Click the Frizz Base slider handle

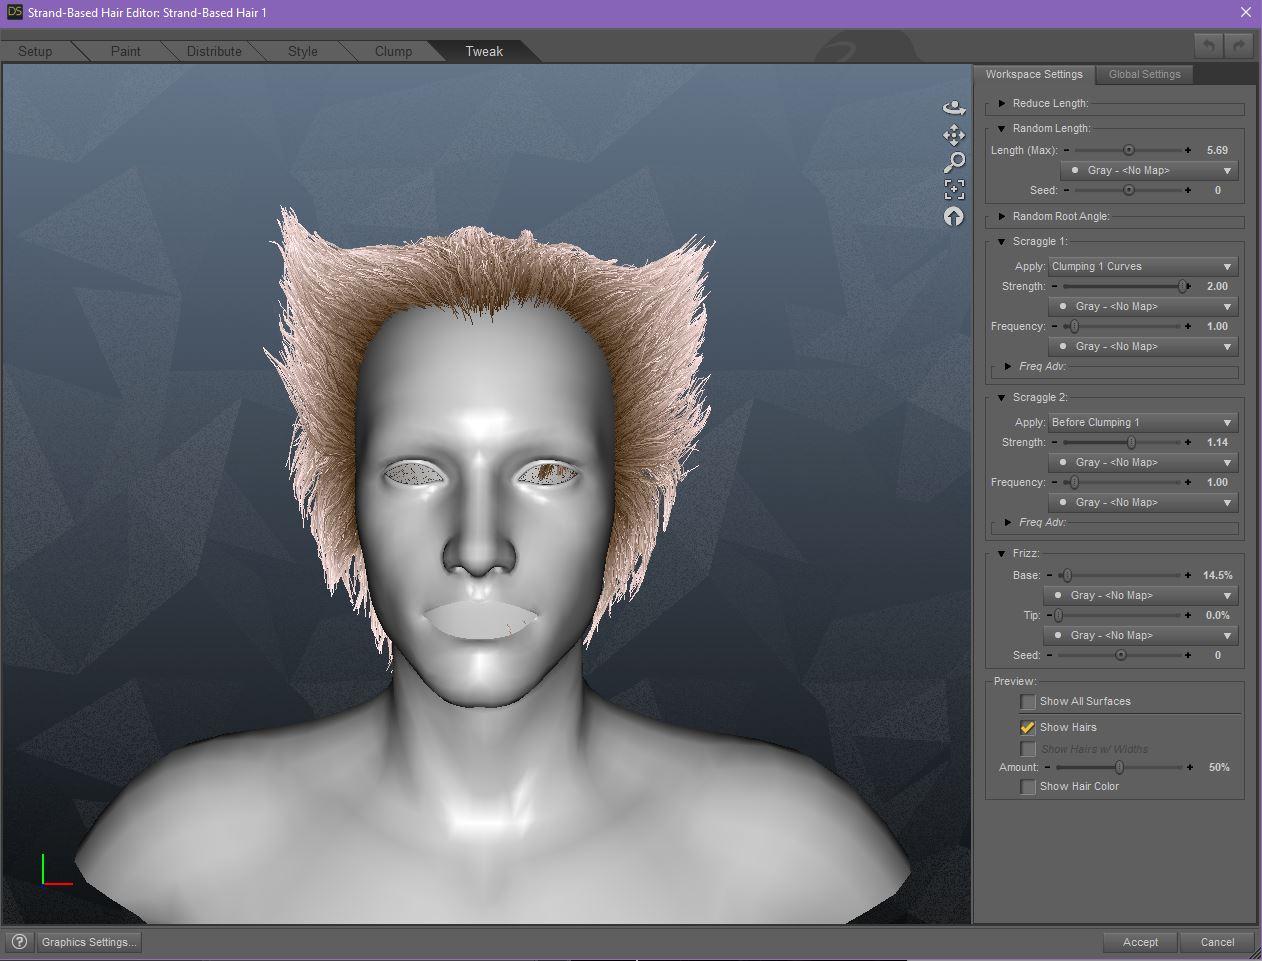tap(1067, 576)
